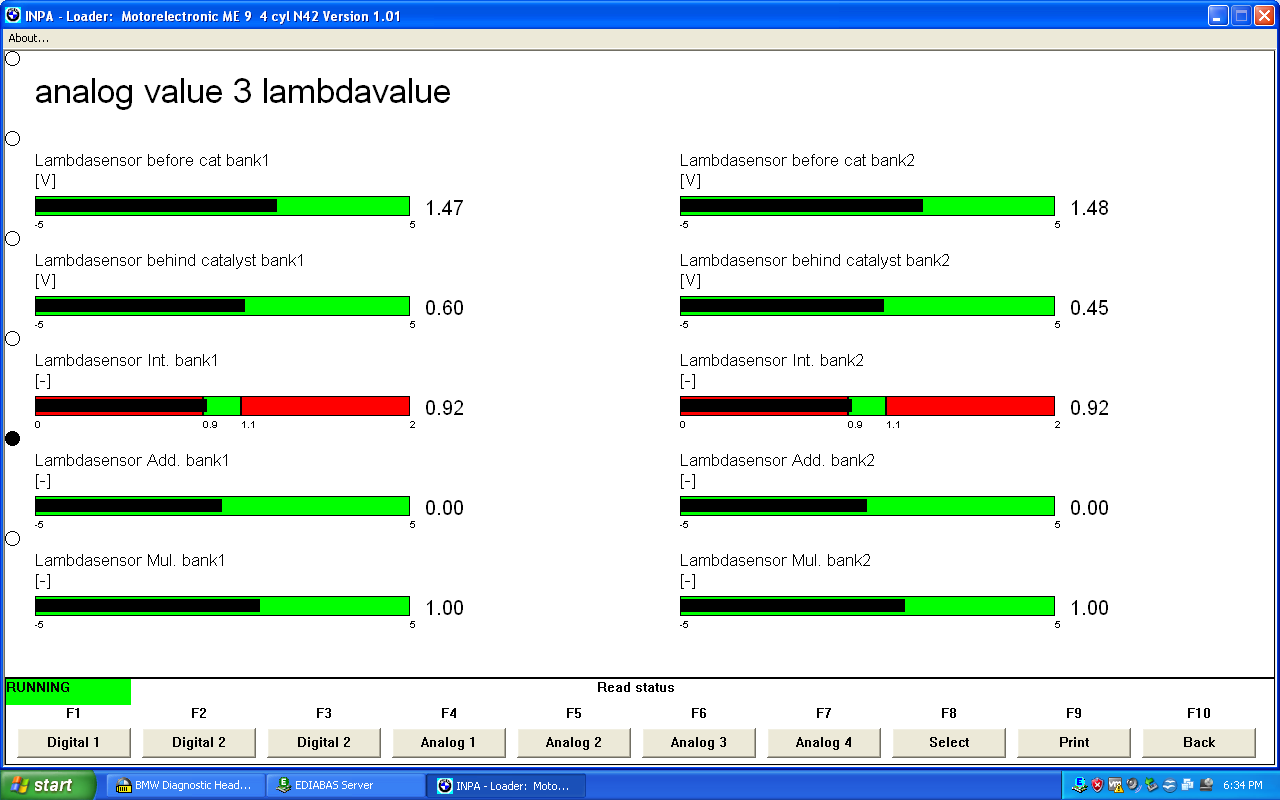The height and width of the screenshot is (800, 1280).
Task: Click the 'analog value 3 lambdavalue' heading
Action: (x=243, y=92)
